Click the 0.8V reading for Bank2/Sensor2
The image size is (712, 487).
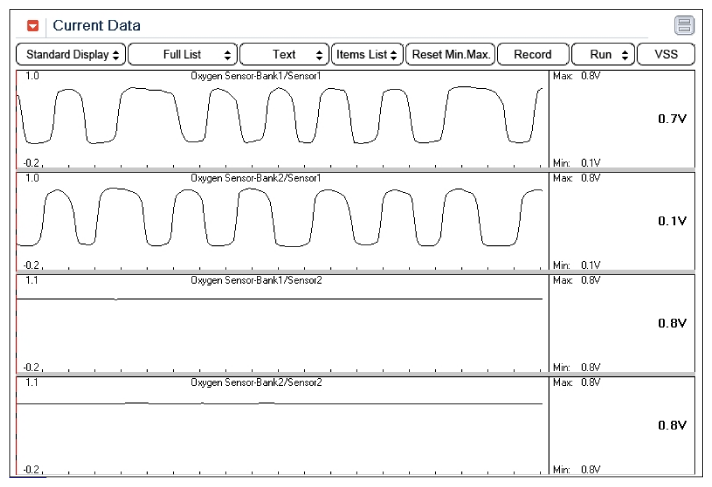(x=671, y=425)
